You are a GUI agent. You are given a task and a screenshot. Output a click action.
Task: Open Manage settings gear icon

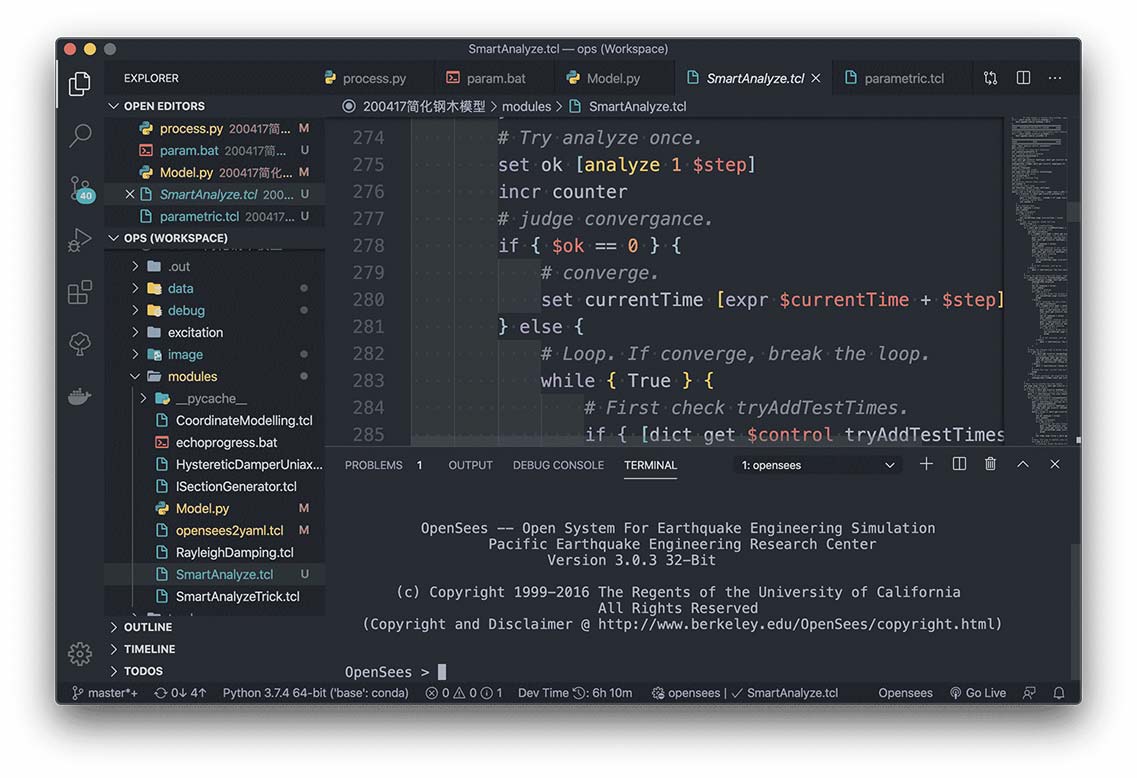click(80, 654)
